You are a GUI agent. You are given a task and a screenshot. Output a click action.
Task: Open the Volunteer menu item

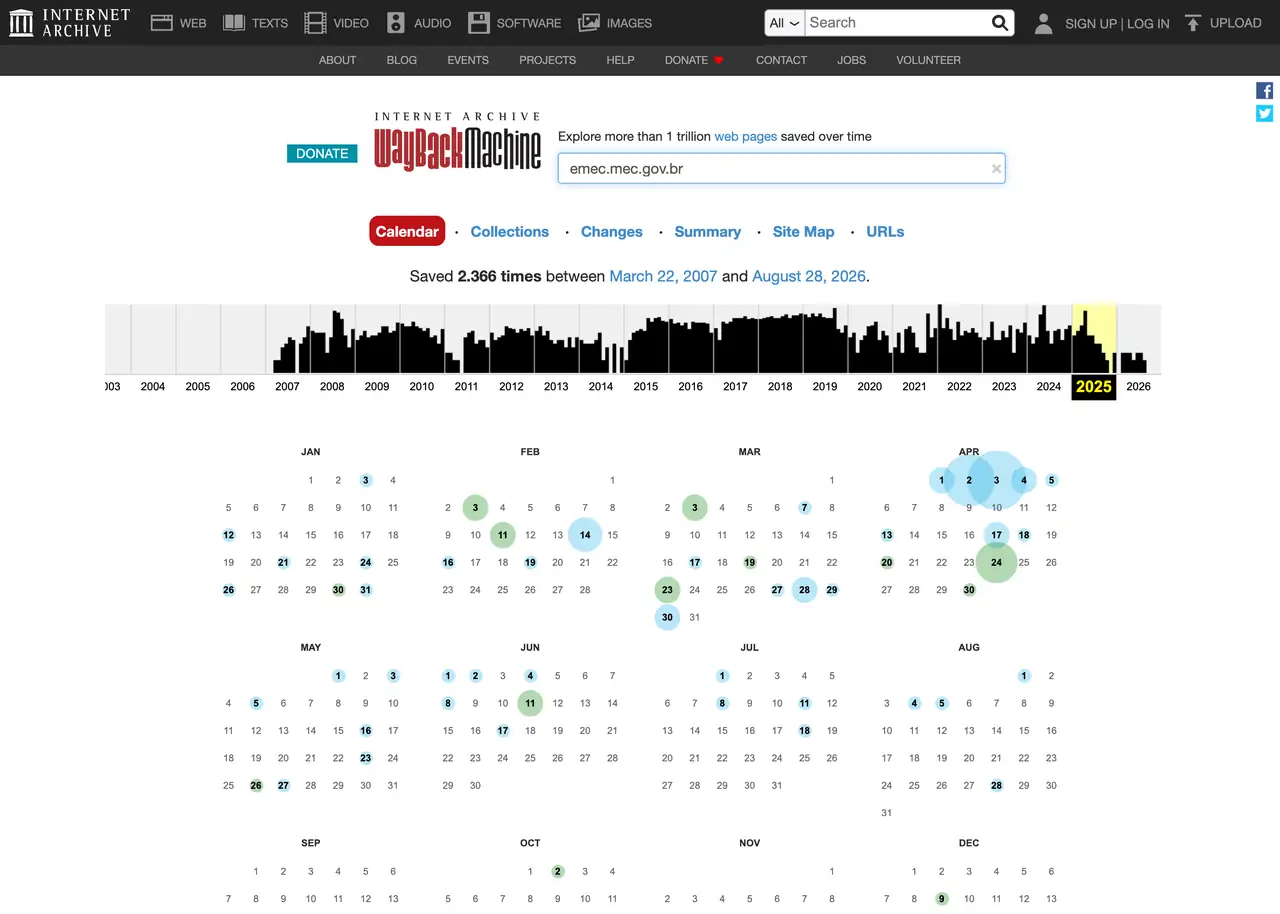[928, 60]
